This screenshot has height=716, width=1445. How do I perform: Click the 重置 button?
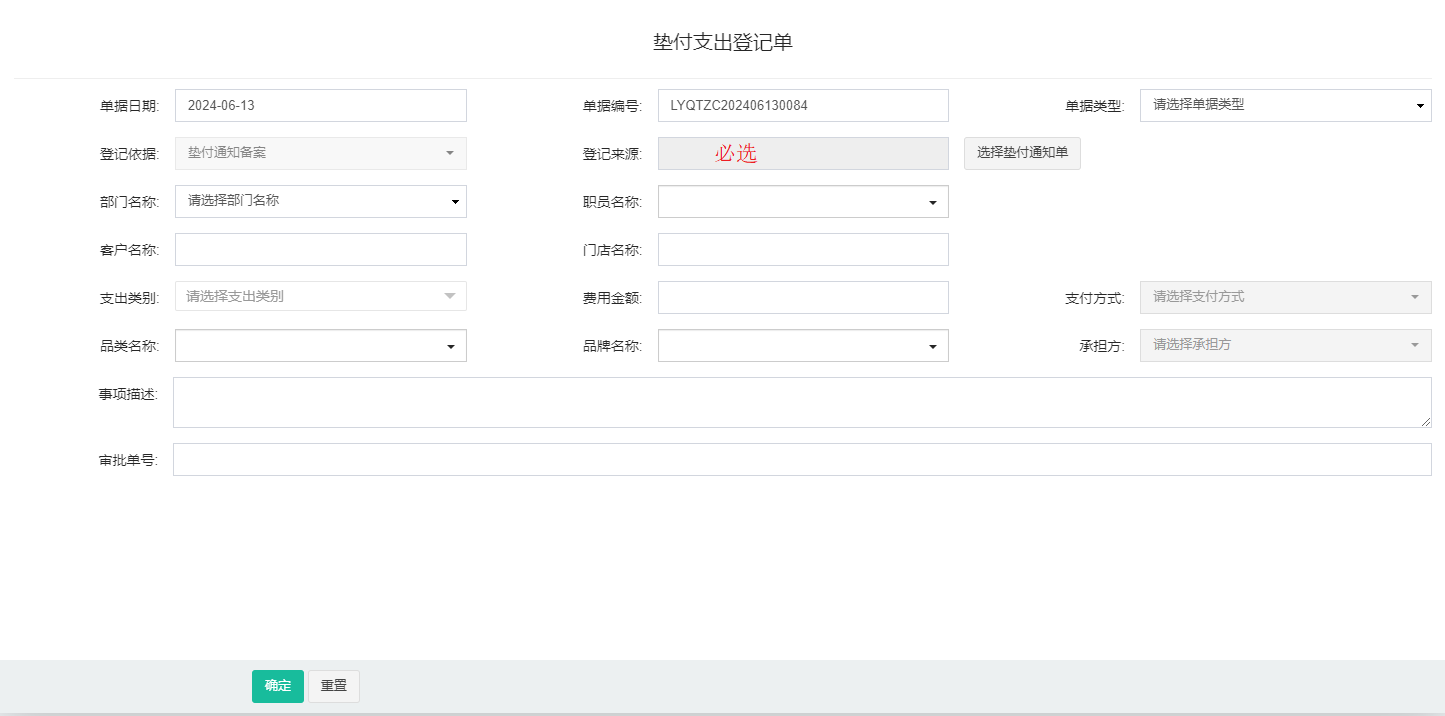333,686
